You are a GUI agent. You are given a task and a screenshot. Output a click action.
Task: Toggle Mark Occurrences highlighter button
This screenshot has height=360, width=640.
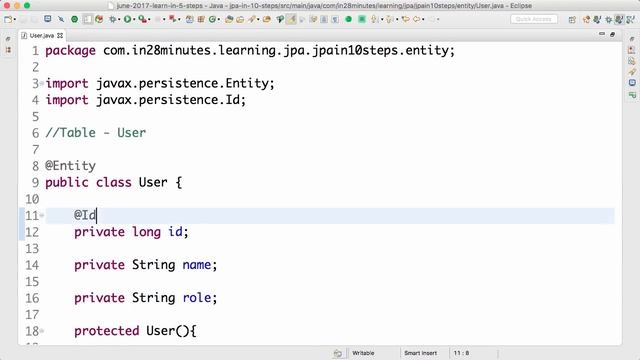tap(291, 19)
